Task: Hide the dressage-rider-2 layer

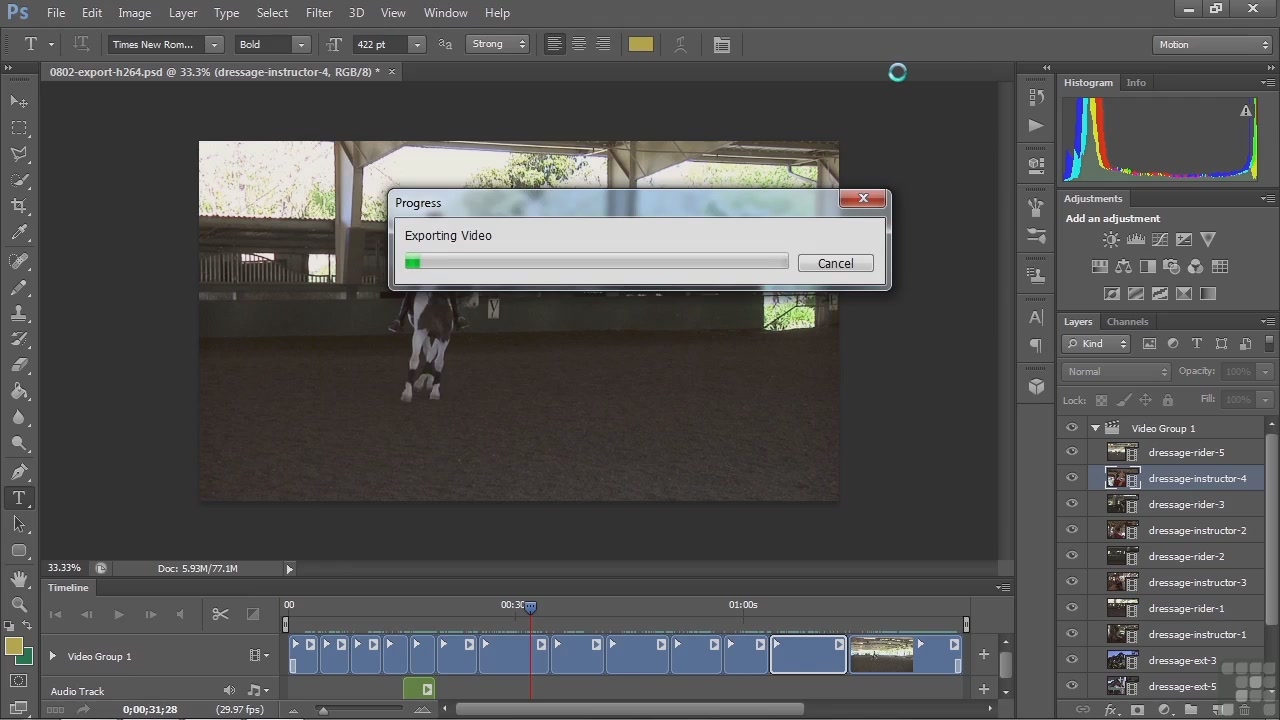Action: pos(1072,556)
